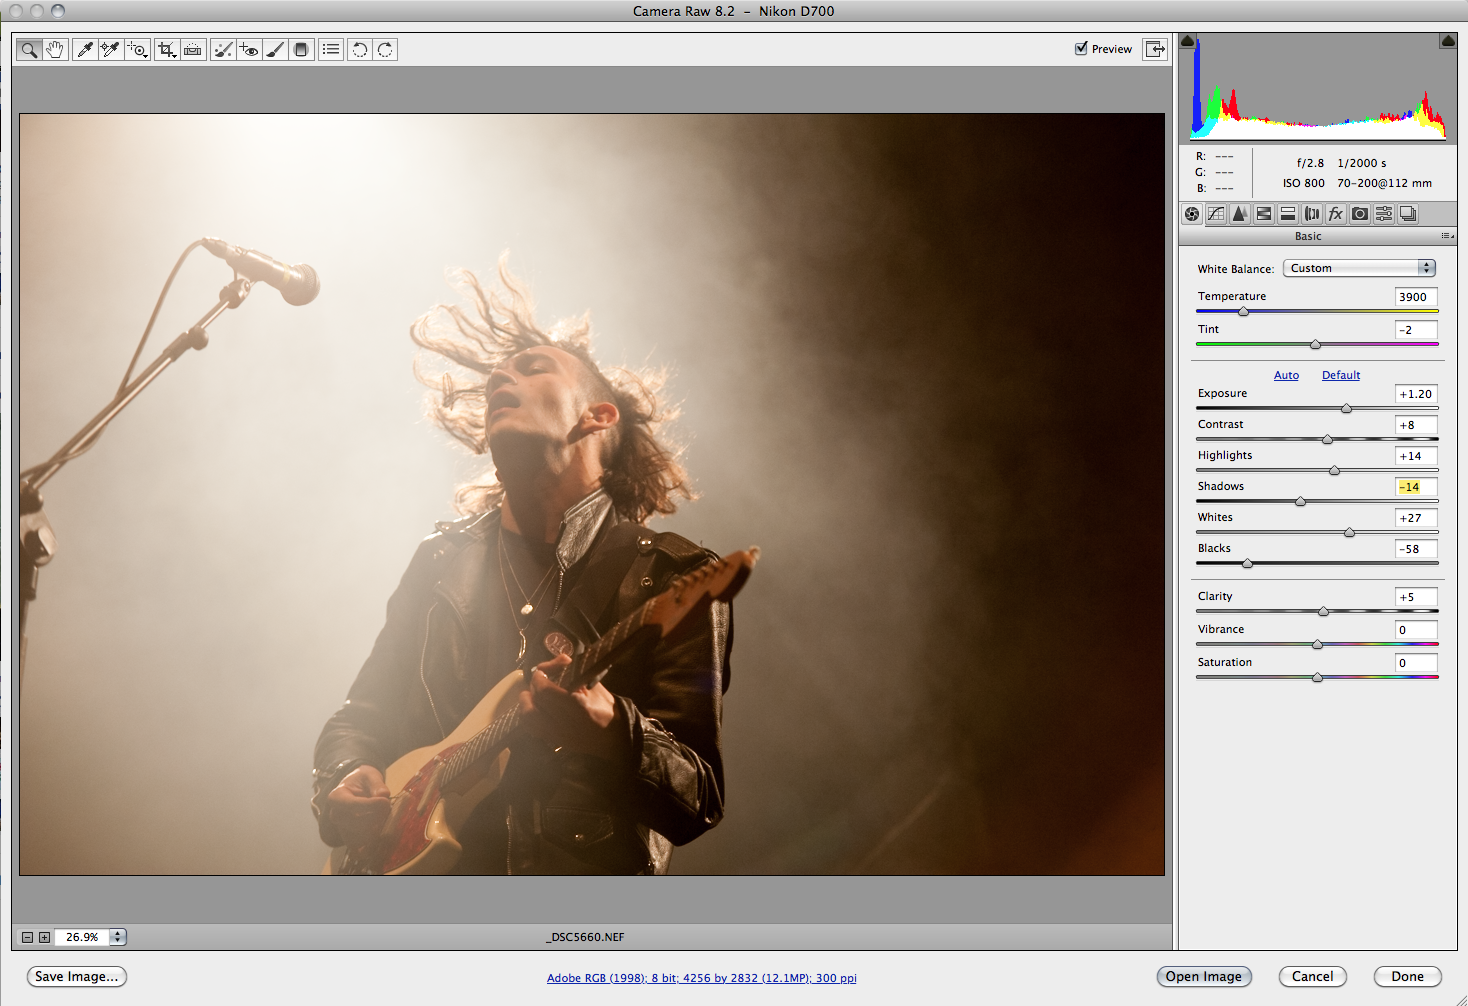Click the histogram display
1468x1006 pixels.
(1318, 87)
